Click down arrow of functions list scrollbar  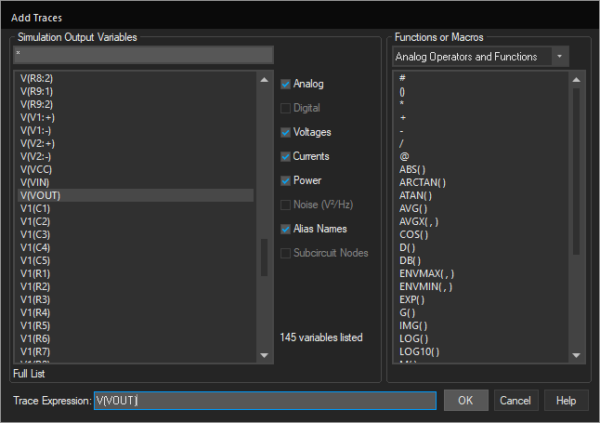click(576, 355)
